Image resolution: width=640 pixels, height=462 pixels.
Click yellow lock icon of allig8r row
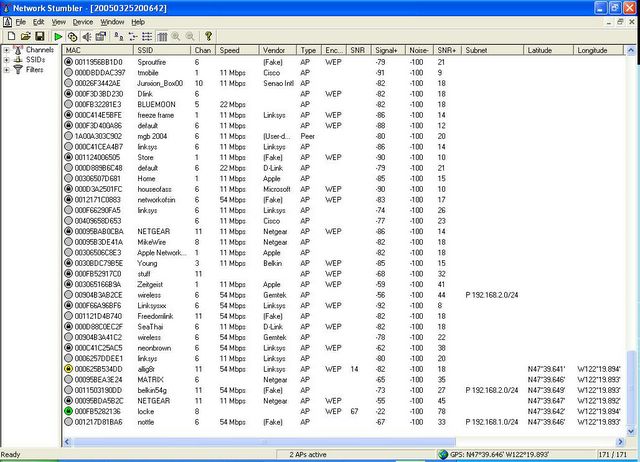(x=69, y=369)
